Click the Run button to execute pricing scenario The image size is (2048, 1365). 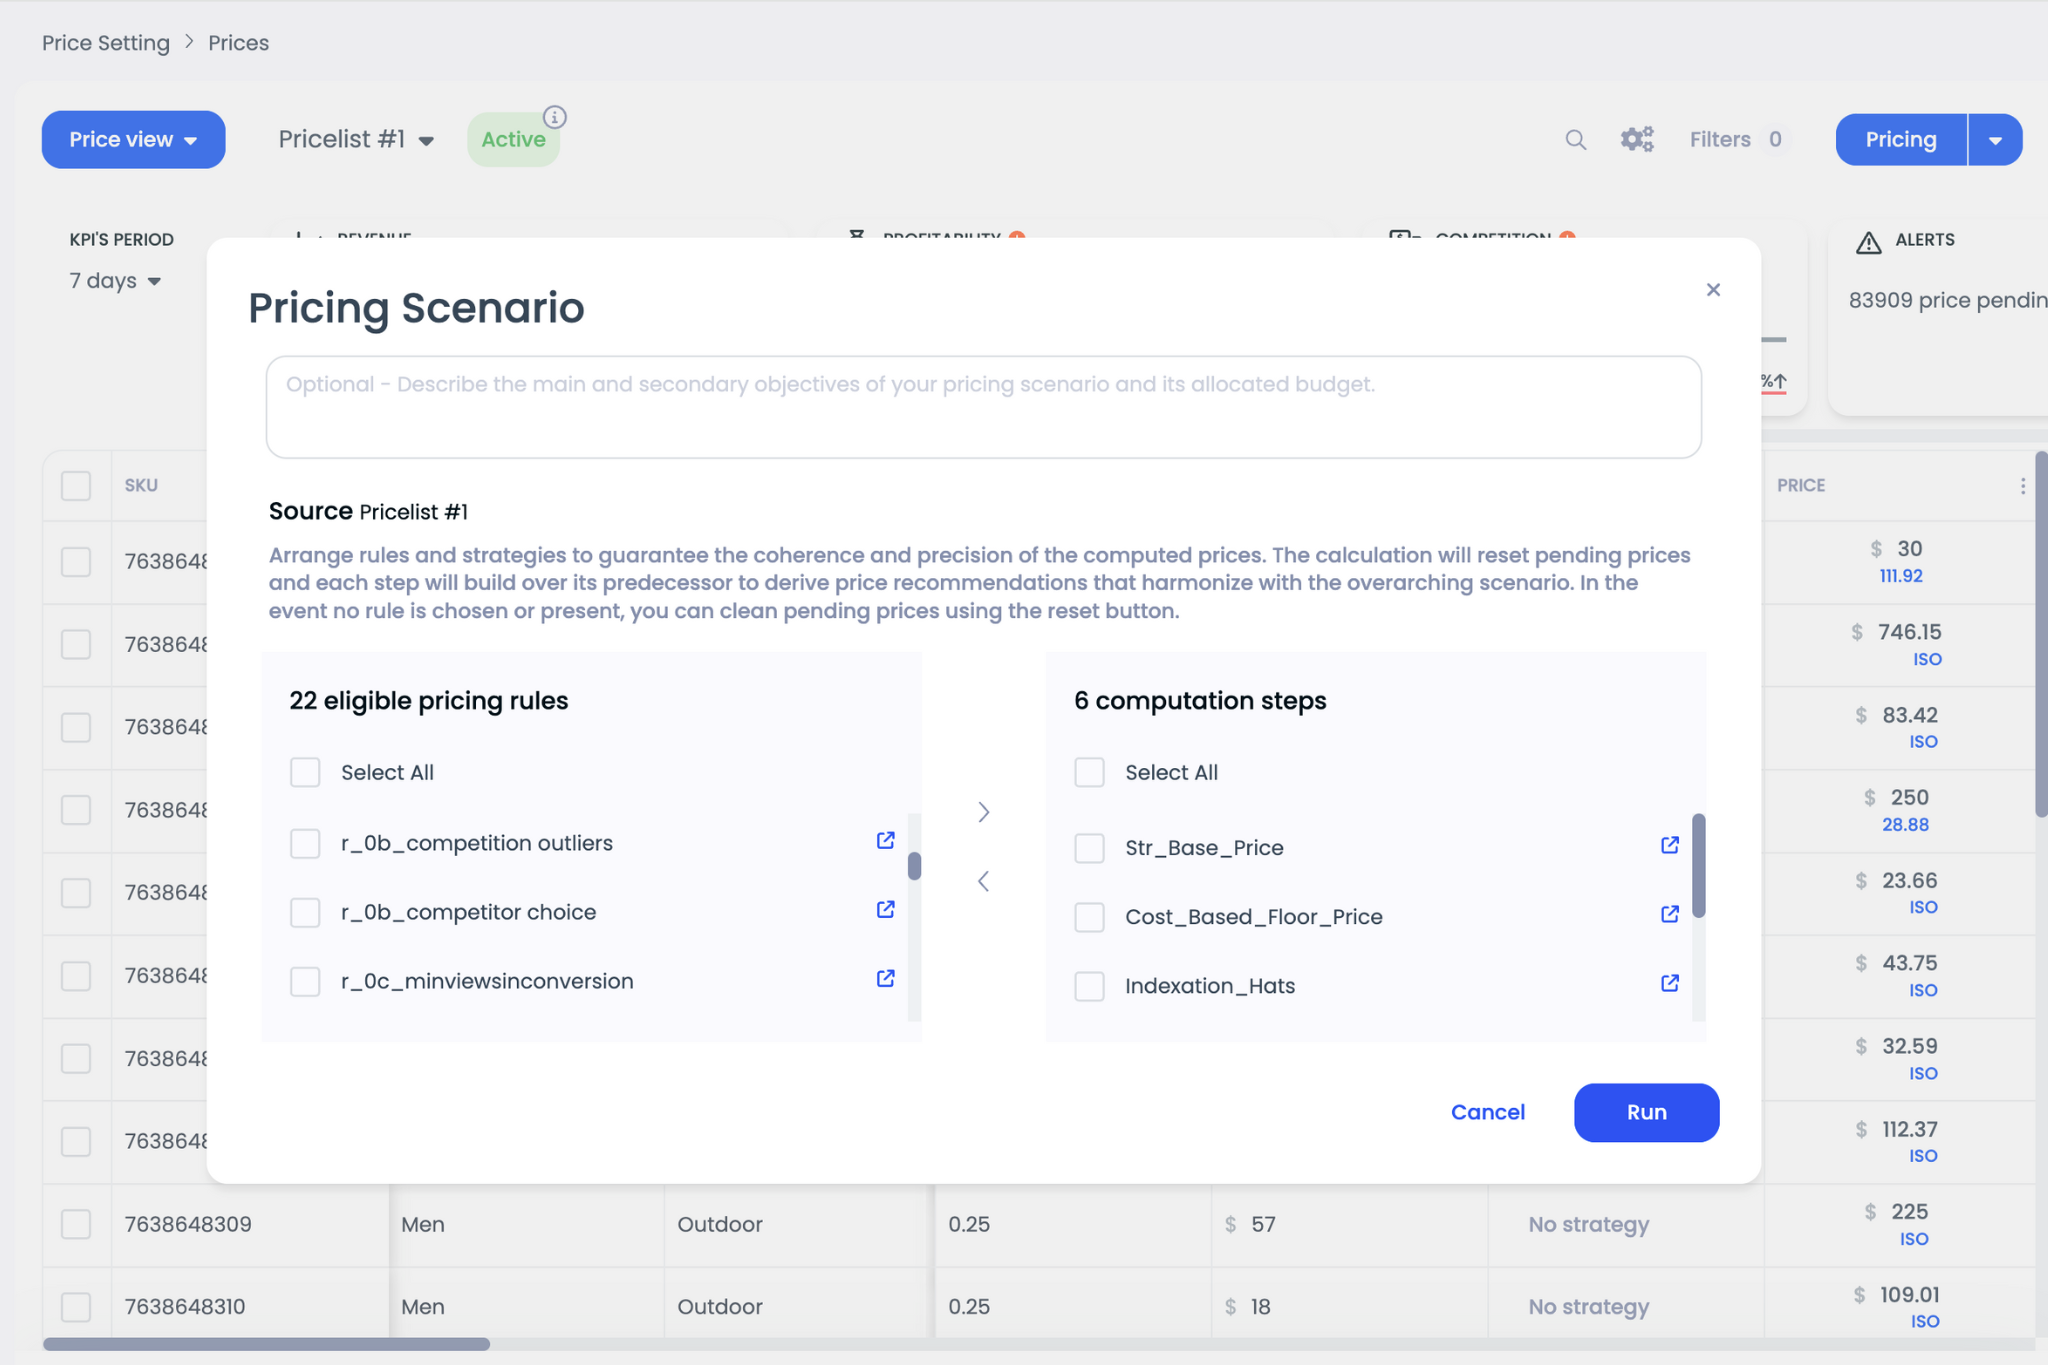pyautogui.click(x=1646, y=1112)
